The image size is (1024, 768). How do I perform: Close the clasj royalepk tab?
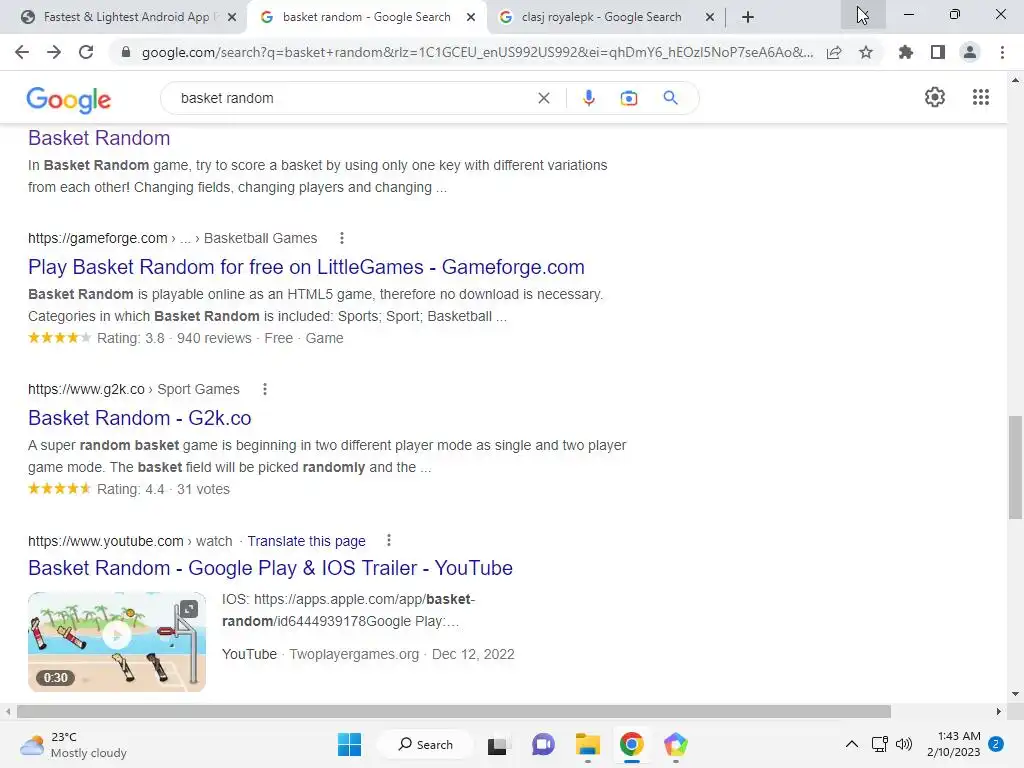[710, 18]
